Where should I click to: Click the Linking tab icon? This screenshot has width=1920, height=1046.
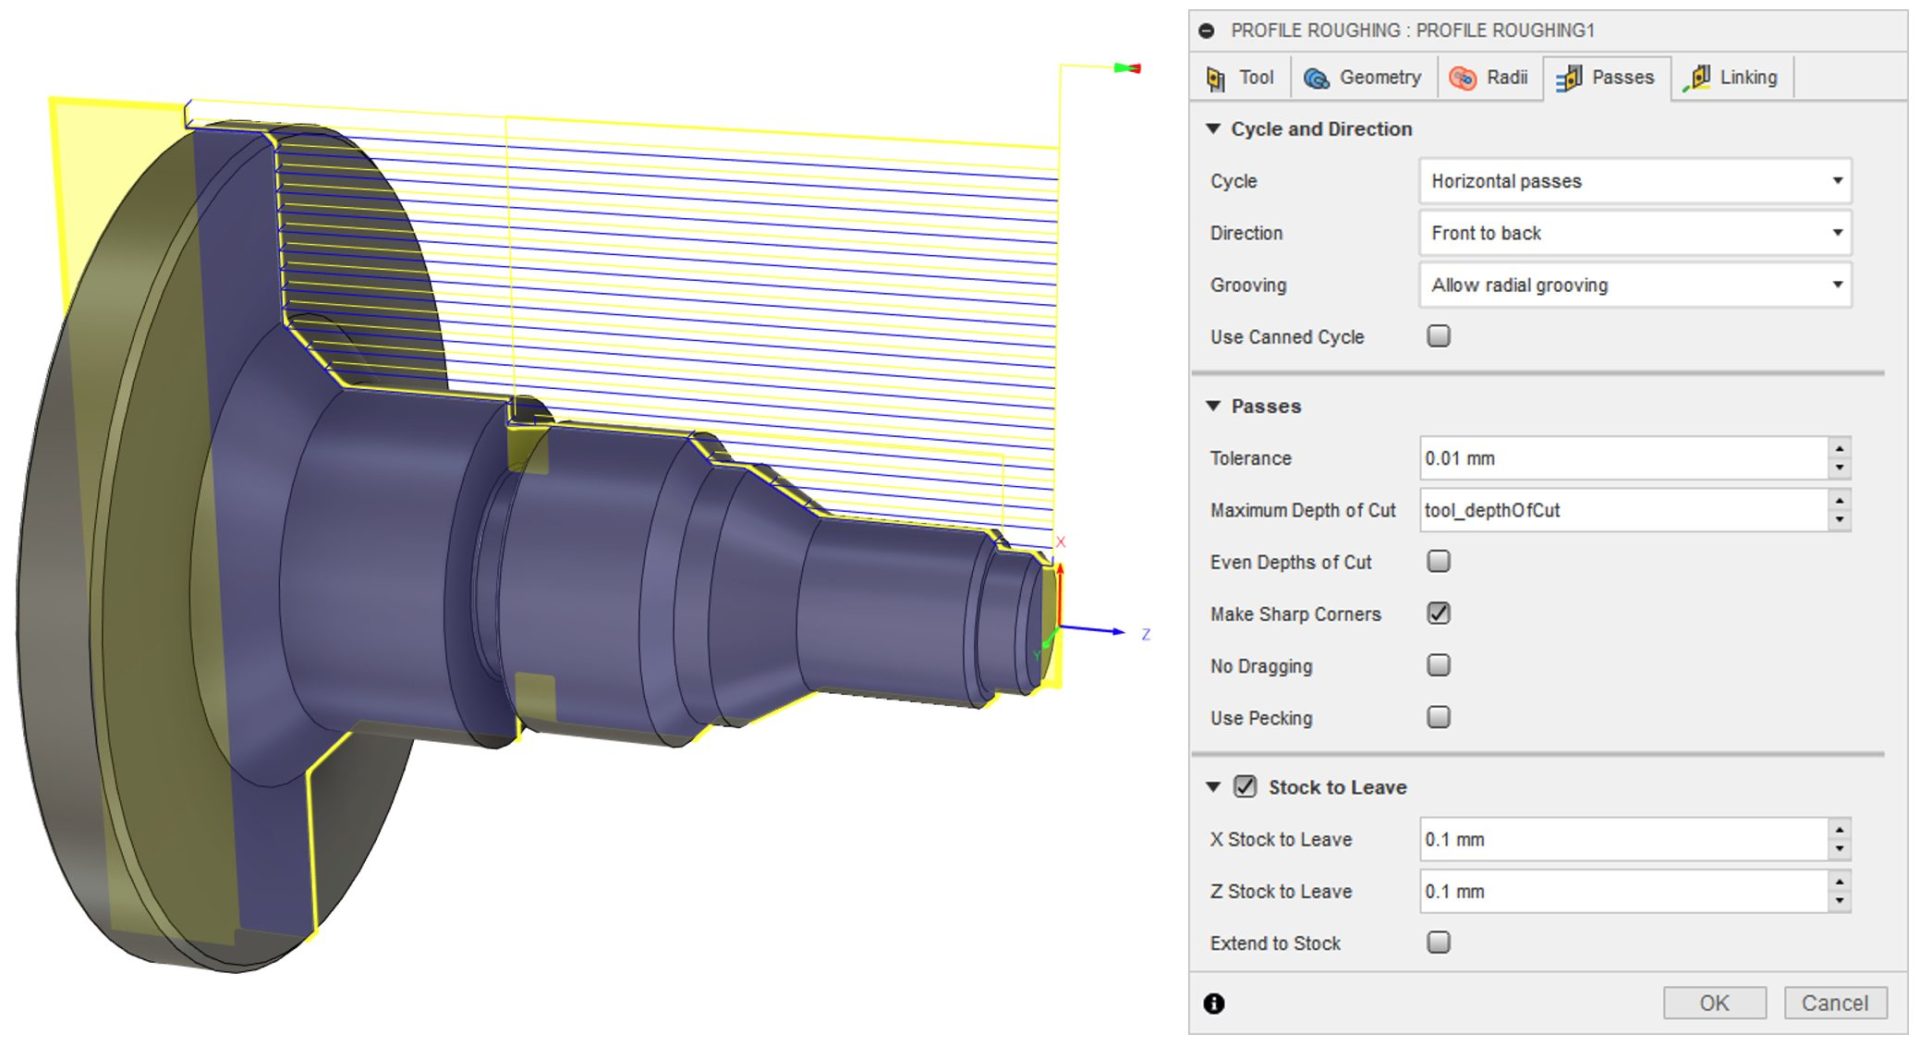[1696, 78]
